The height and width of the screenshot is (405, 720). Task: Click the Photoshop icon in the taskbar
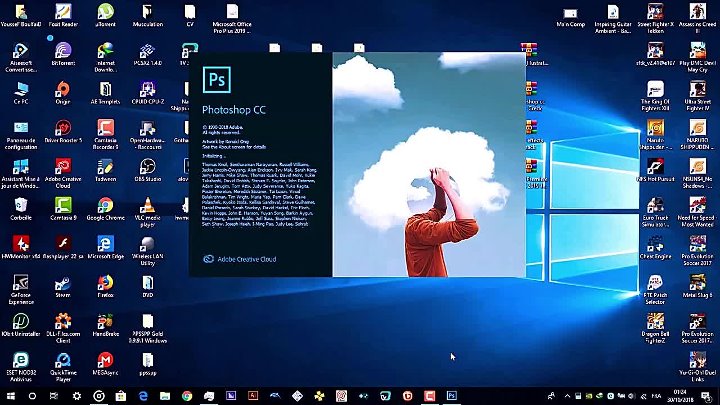452,396
